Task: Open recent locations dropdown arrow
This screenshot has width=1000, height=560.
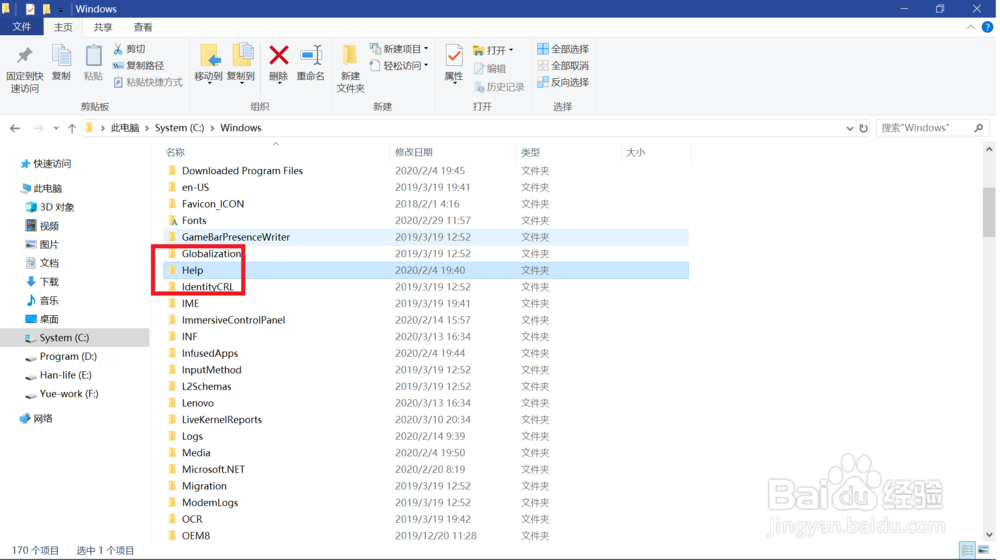Action: click(56, 128)
